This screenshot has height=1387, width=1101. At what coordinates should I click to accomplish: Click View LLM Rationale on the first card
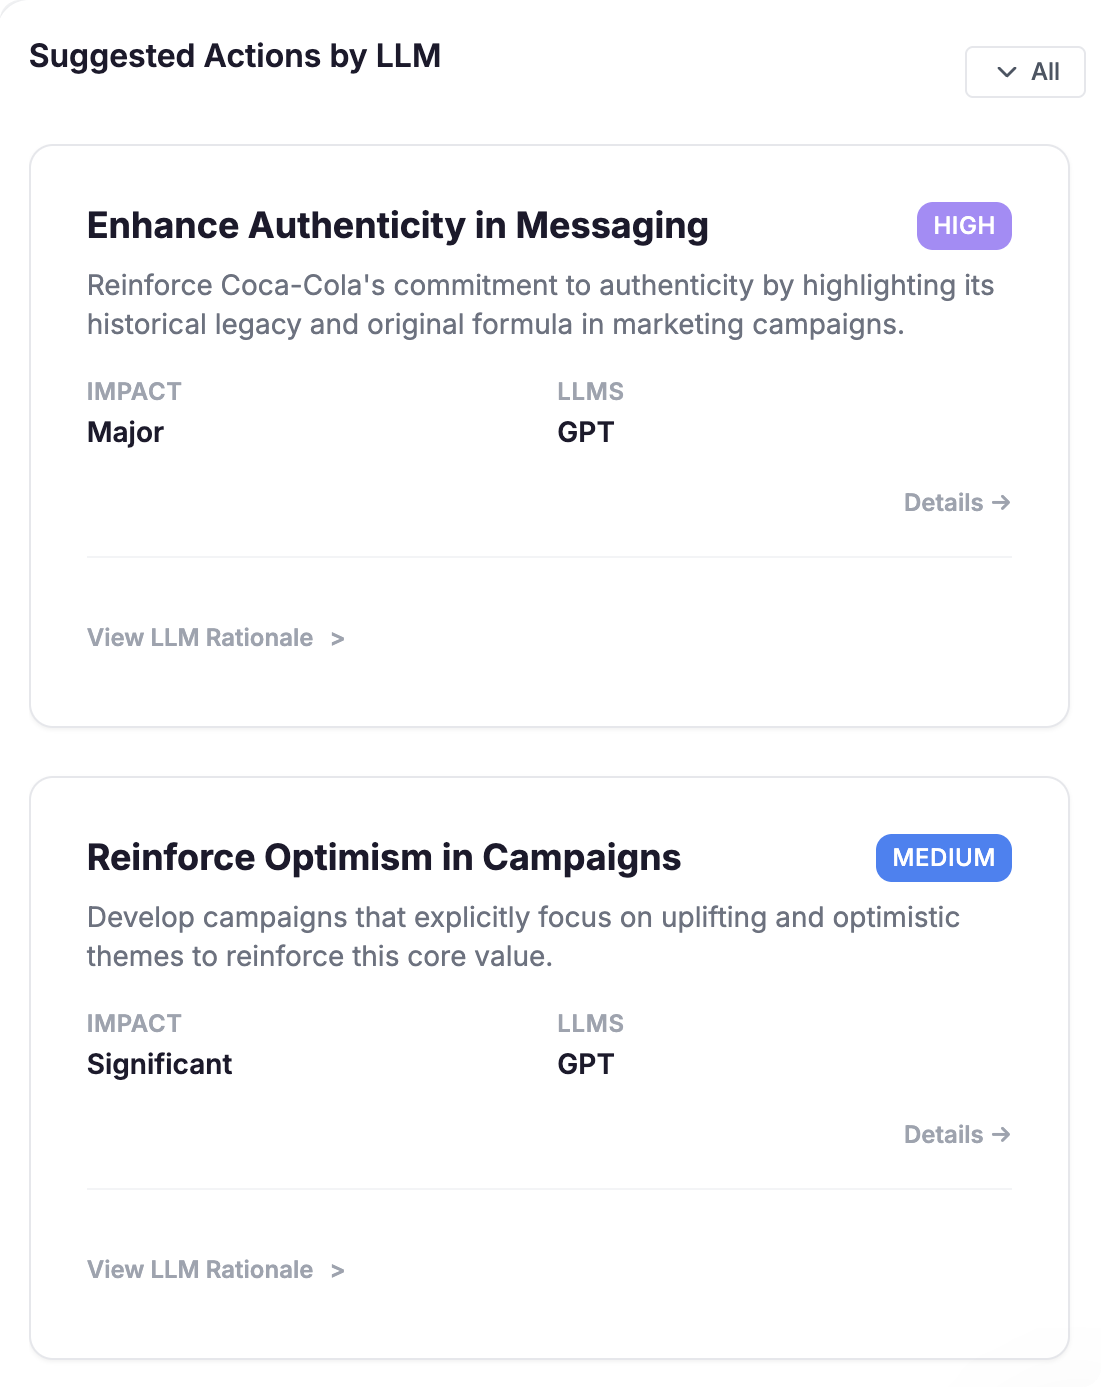pyautogui.click(x=199, y=638)
